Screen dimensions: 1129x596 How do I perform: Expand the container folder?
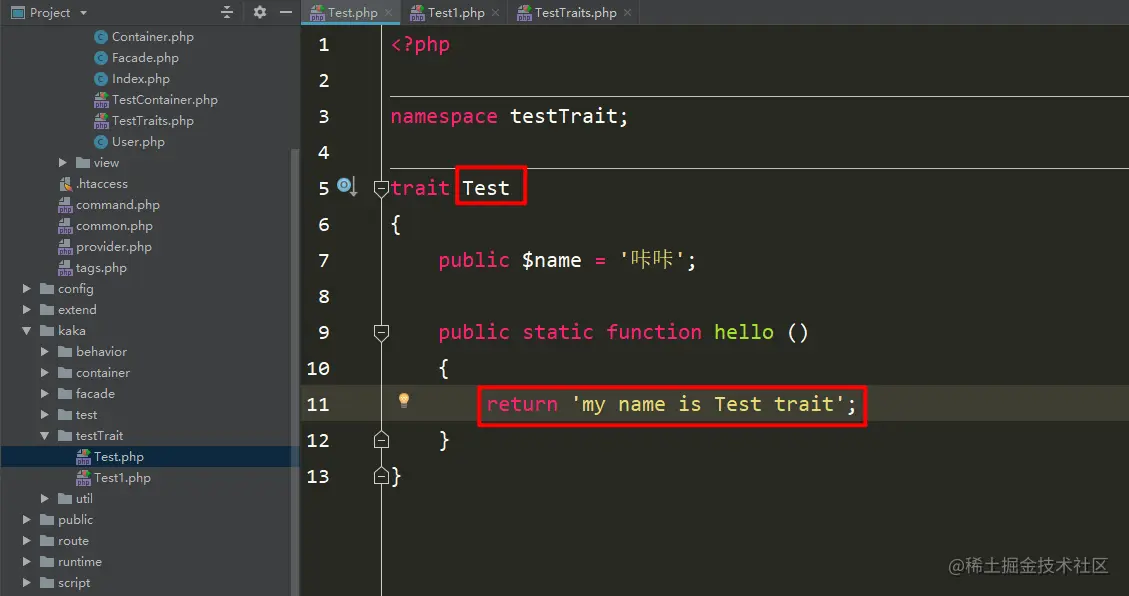pos(45,372)
